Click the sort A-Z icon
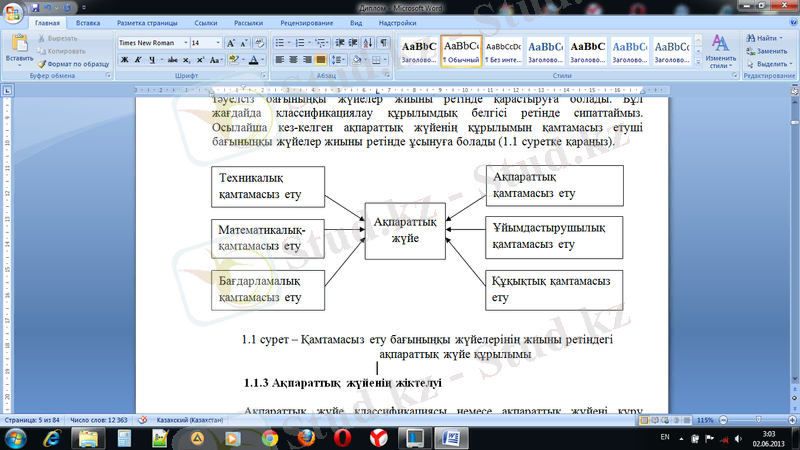 pos(367,43)
